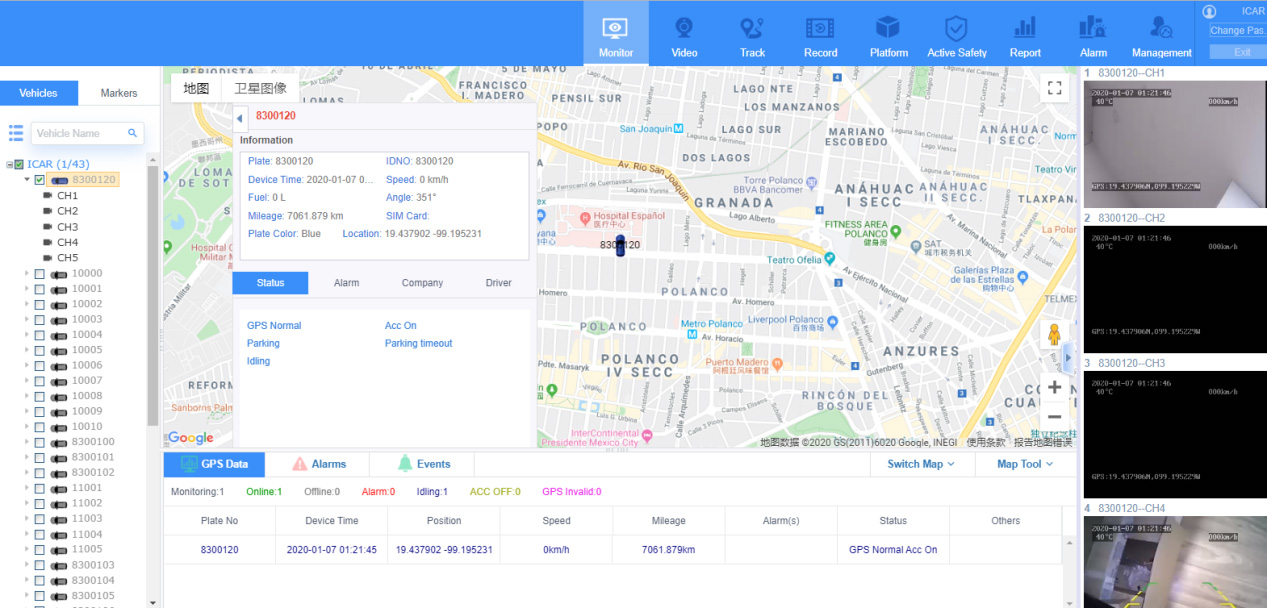The image size is (1267, 608).
Task: Zoom in on the map
Action: tap(1054, 387)
